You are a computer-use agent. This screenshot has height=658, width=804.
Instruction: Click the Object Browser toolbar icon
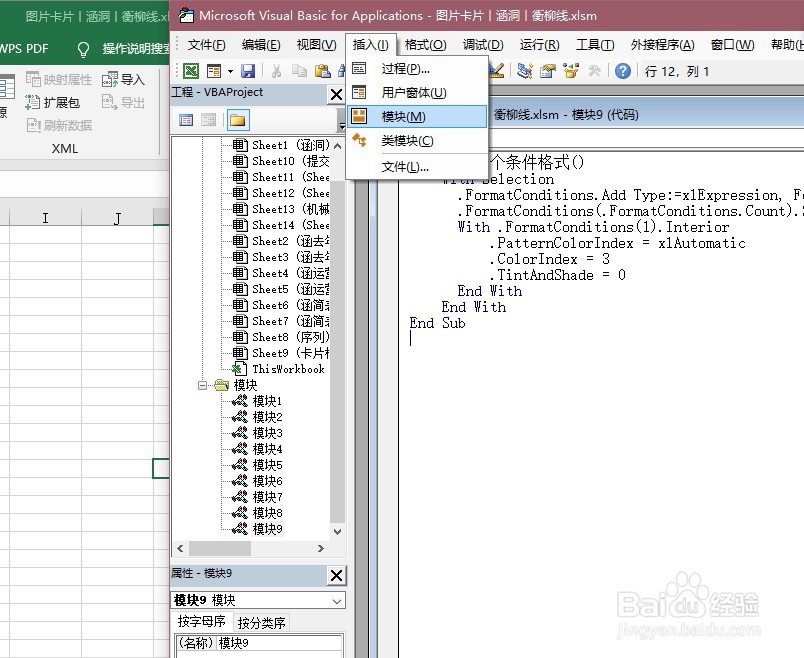571,71
